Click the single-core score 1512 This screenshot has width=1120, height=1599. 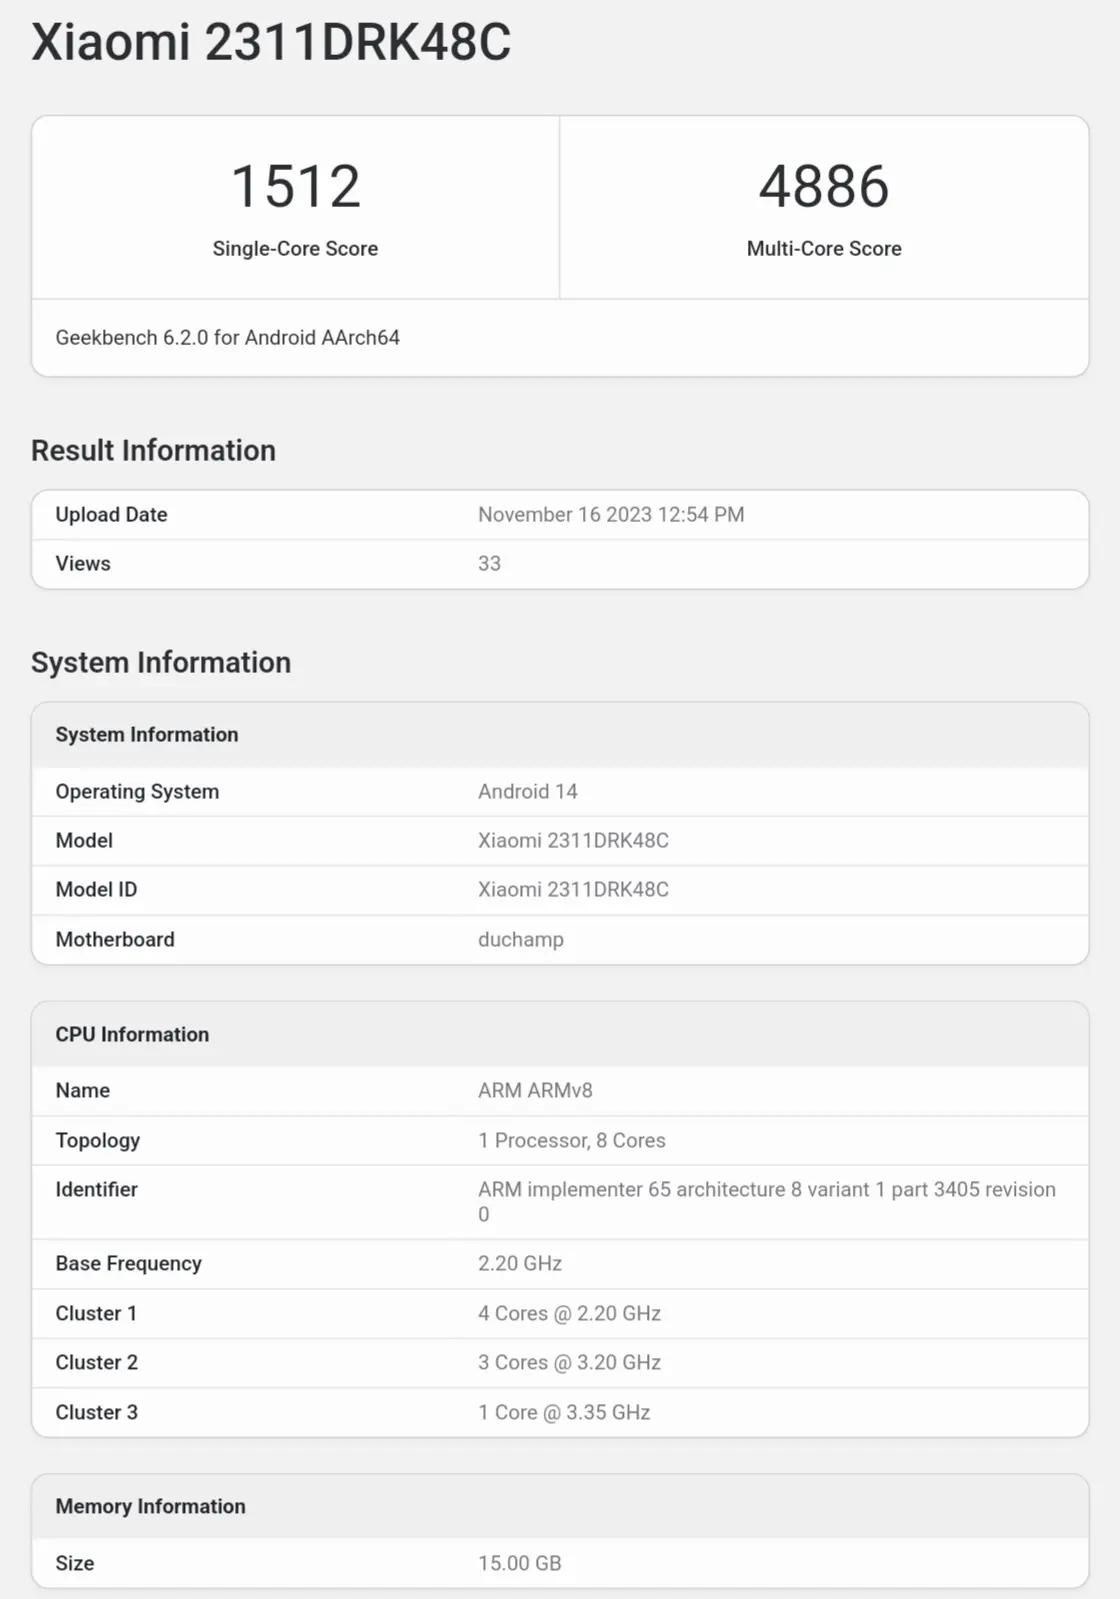(295, 186)
